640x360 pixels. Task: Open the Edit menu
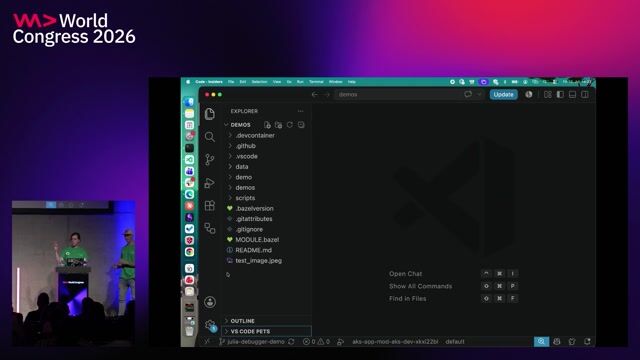[x=242, y=82]
